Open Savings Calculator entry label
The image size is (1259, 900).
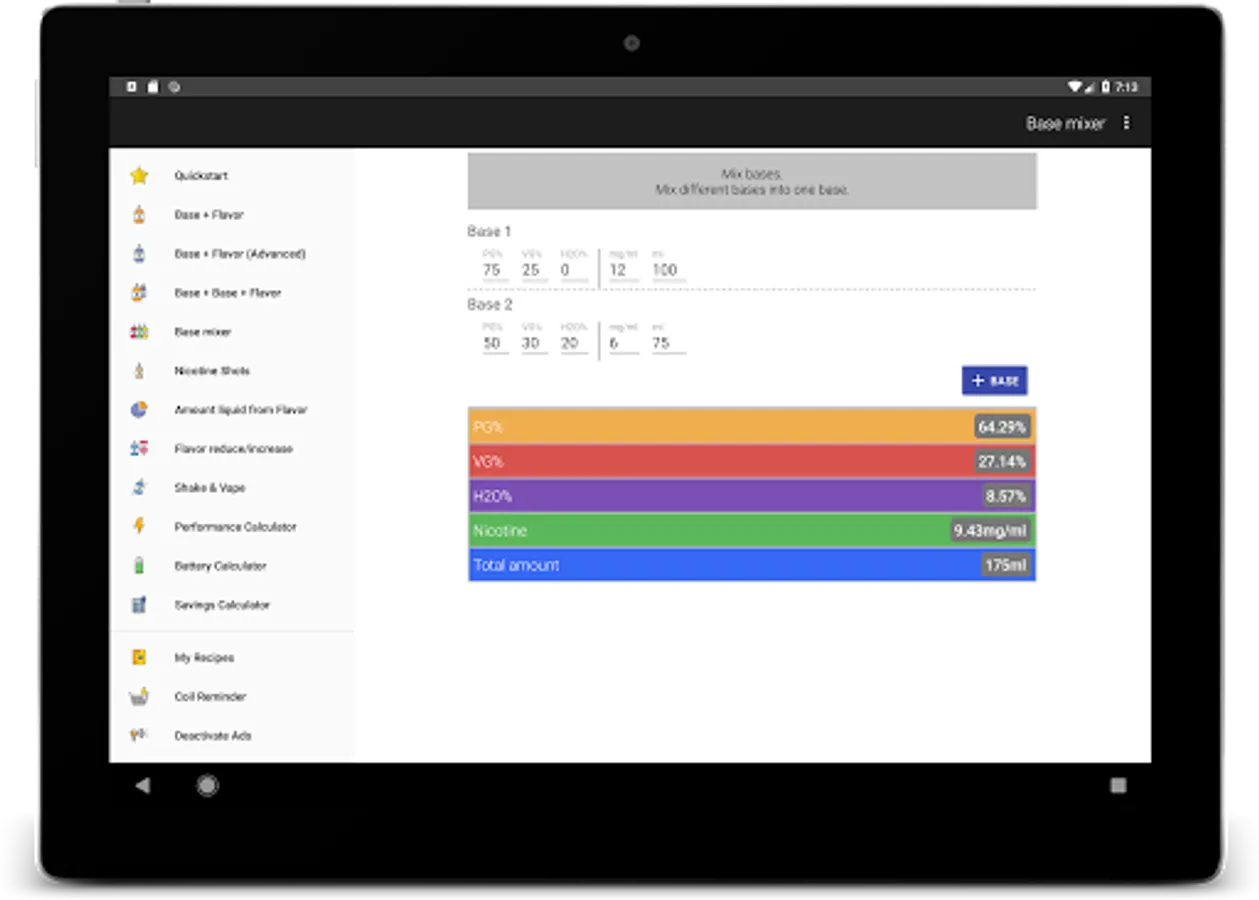click(222, 605)
